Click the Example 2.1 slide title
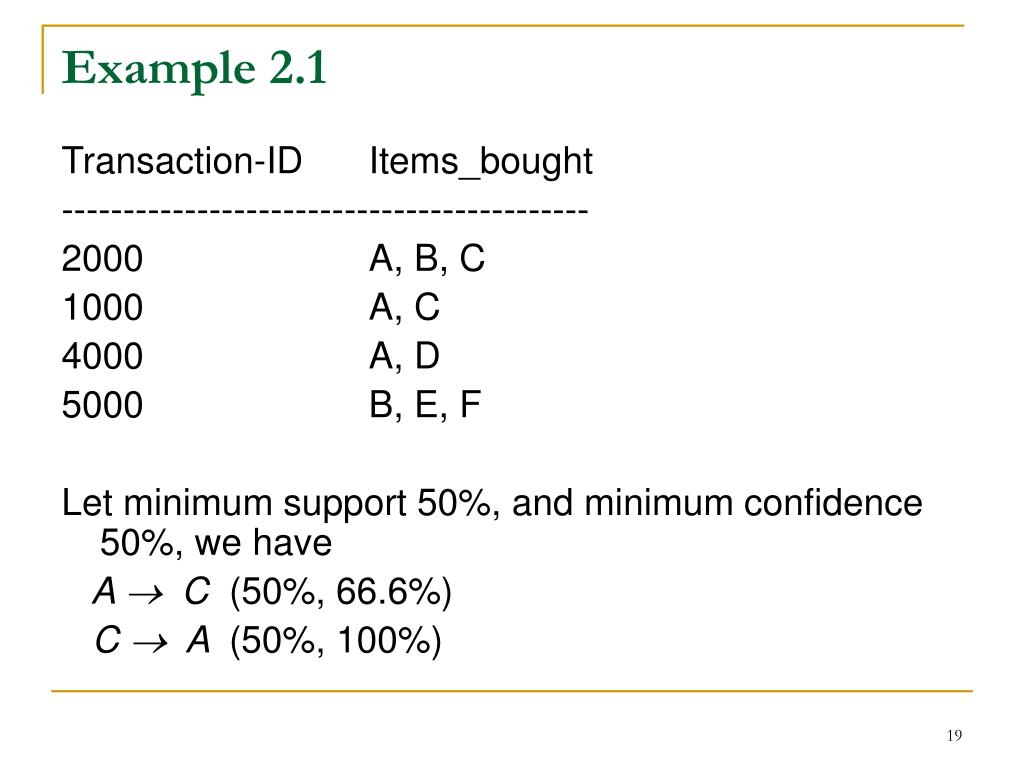Image resolution: width=1024 pixels, height=768 pixels. tap(194, 69)
